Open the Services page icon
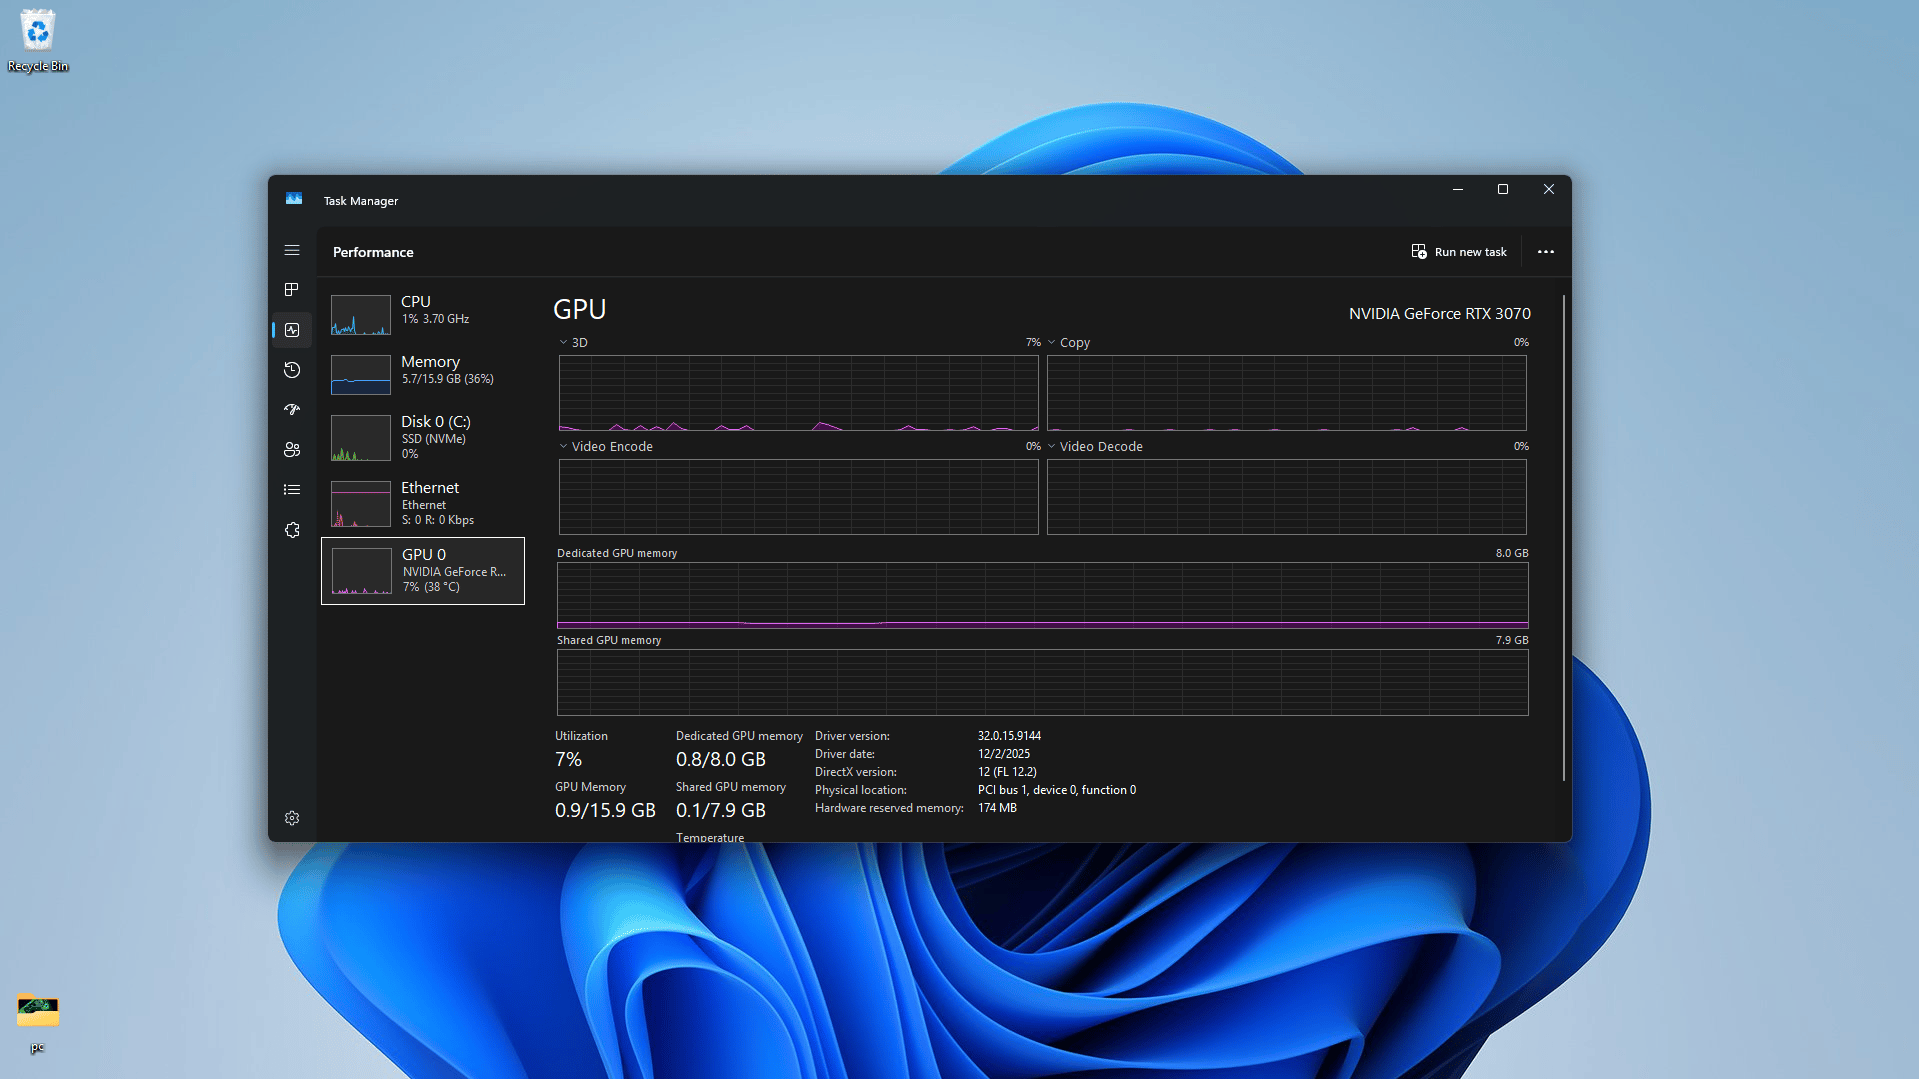Image resolution: width=1919 pixels, height=1079 pixels. 292,530
